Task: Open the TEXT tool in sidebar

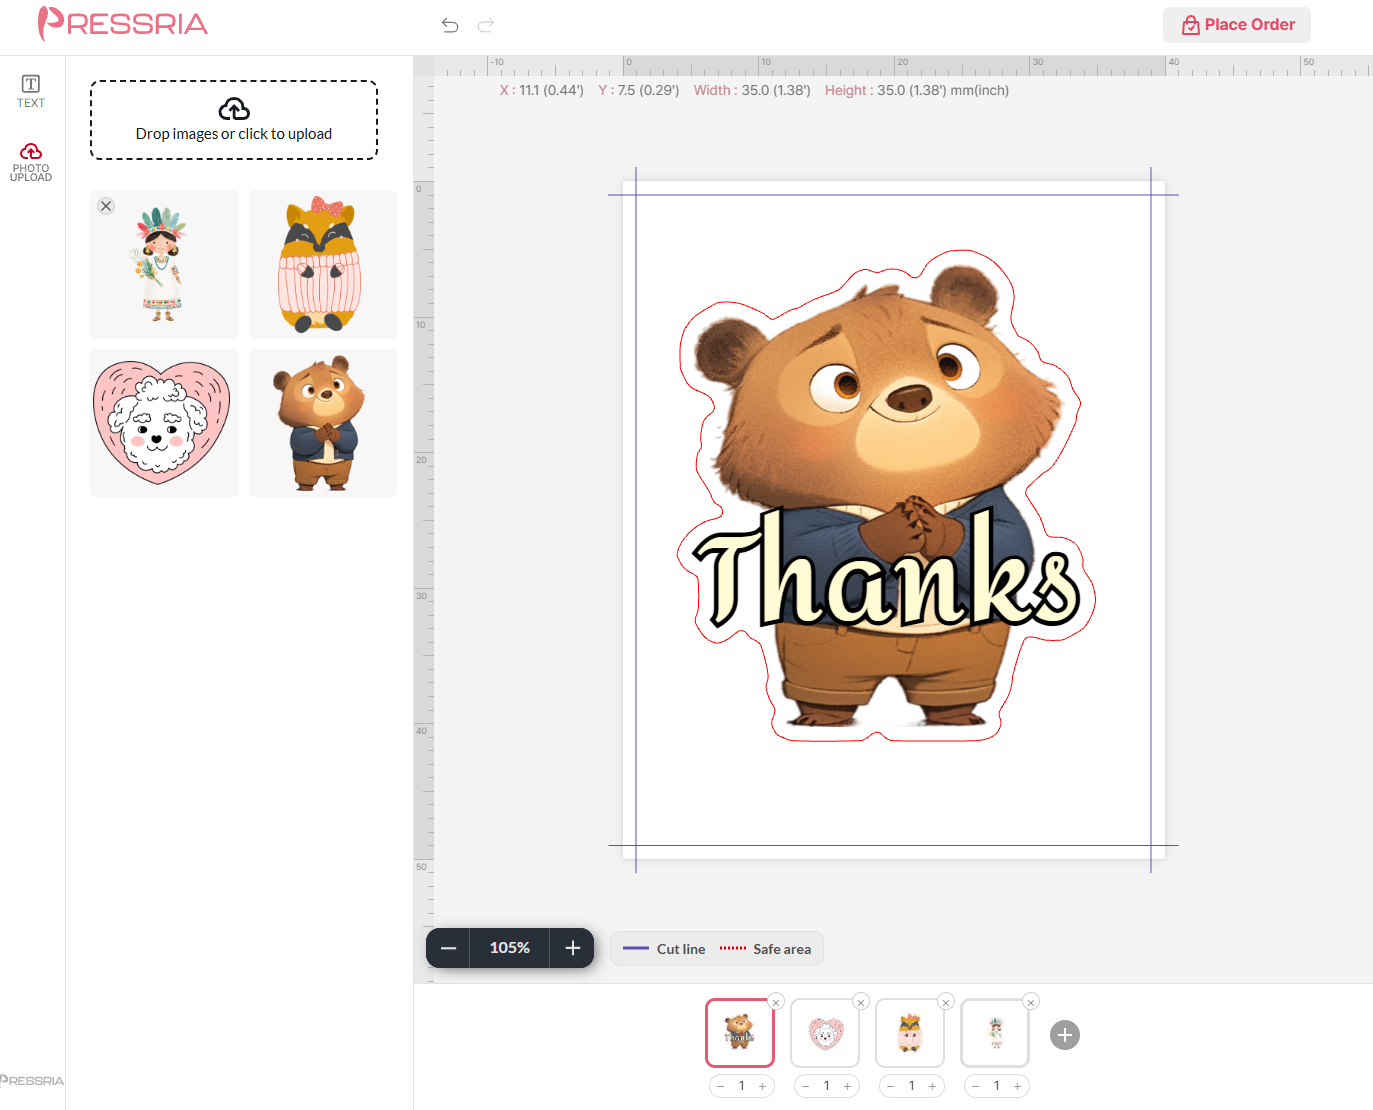Action: [x=31, y=91]
